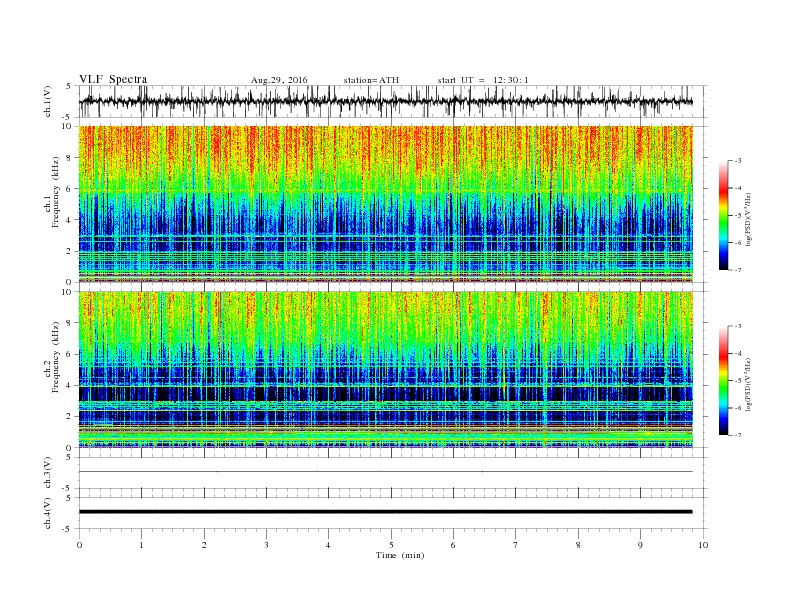Click the ch.2 color bar "log(PSD)(V²/Hz)" label

[749, 385]
